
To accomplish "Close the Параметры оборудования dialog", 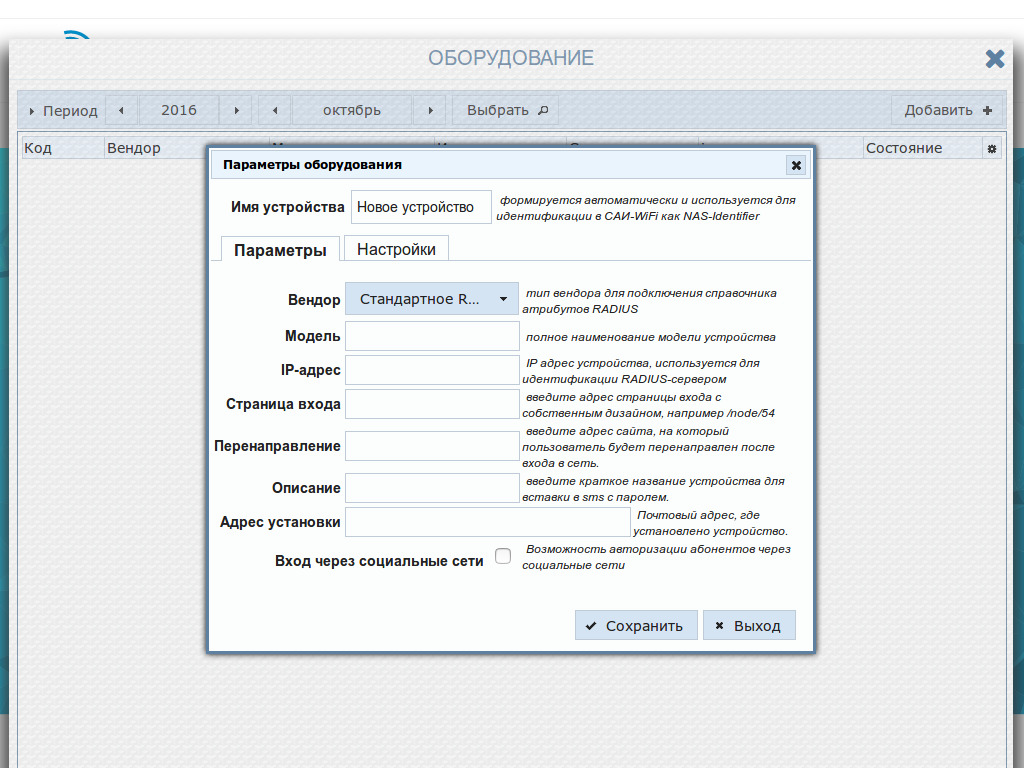I will point(796,165).
